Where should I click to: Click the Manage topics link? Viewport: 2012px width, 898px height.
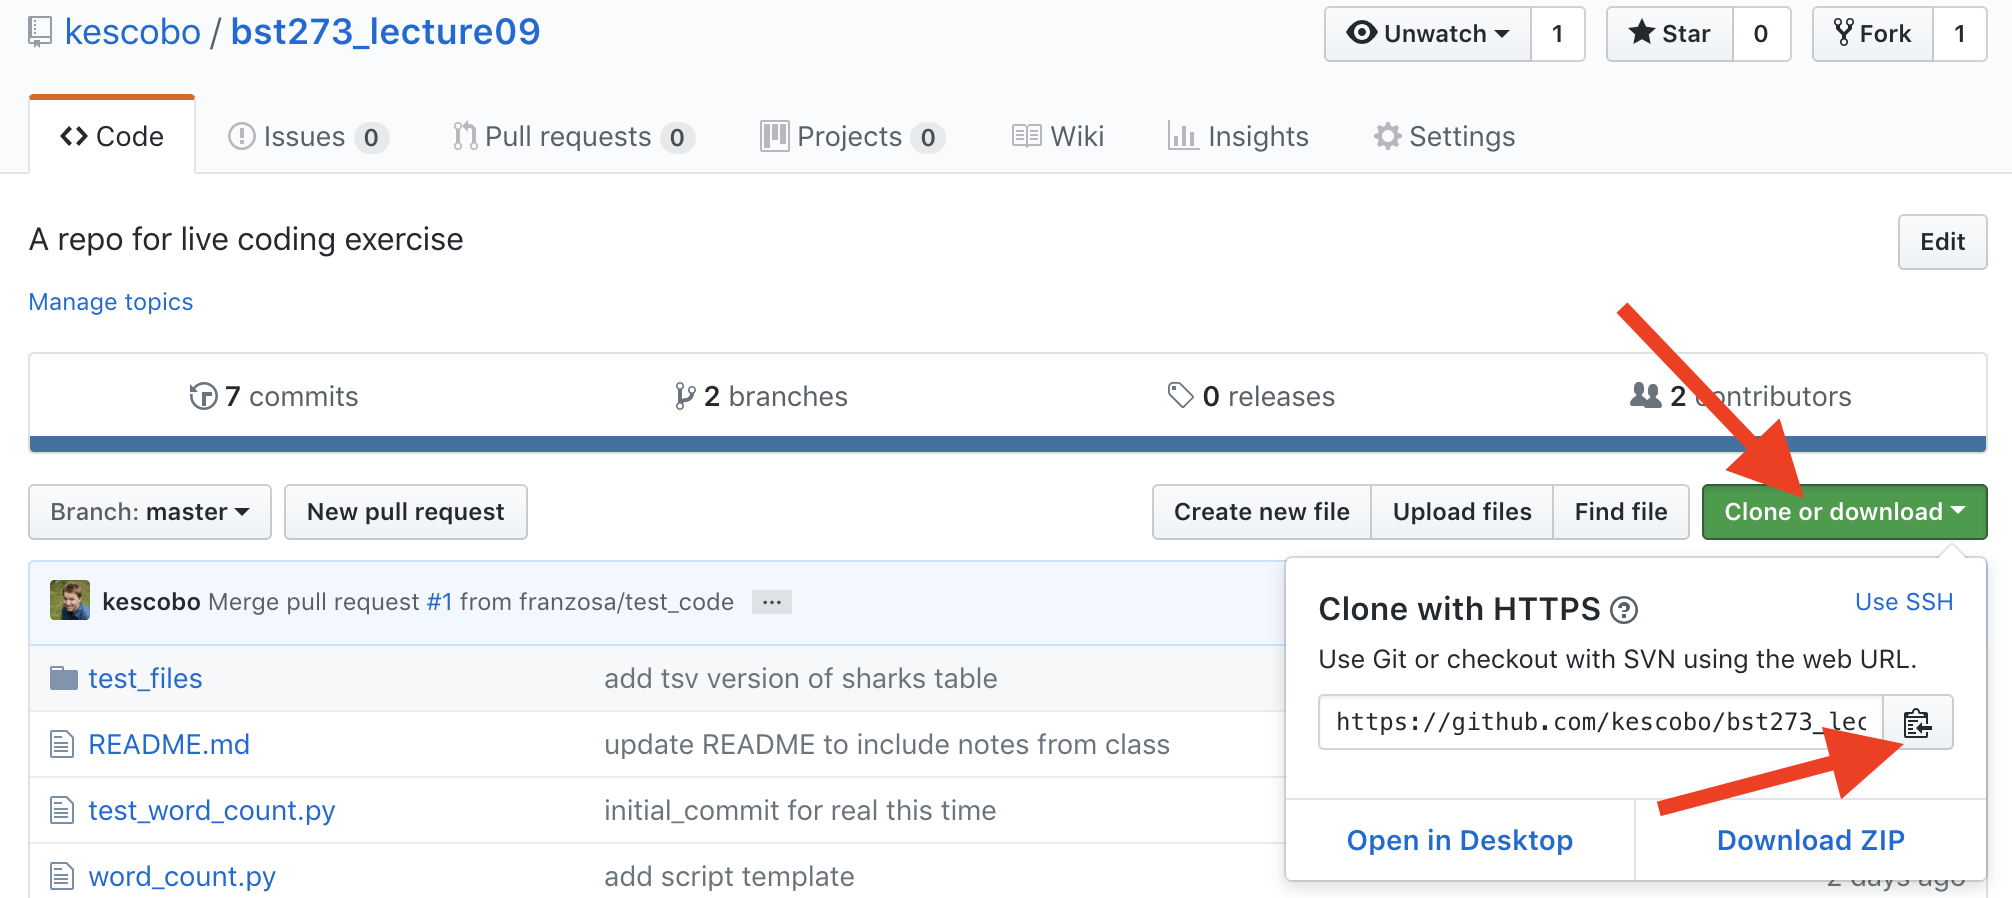(111, 302)
